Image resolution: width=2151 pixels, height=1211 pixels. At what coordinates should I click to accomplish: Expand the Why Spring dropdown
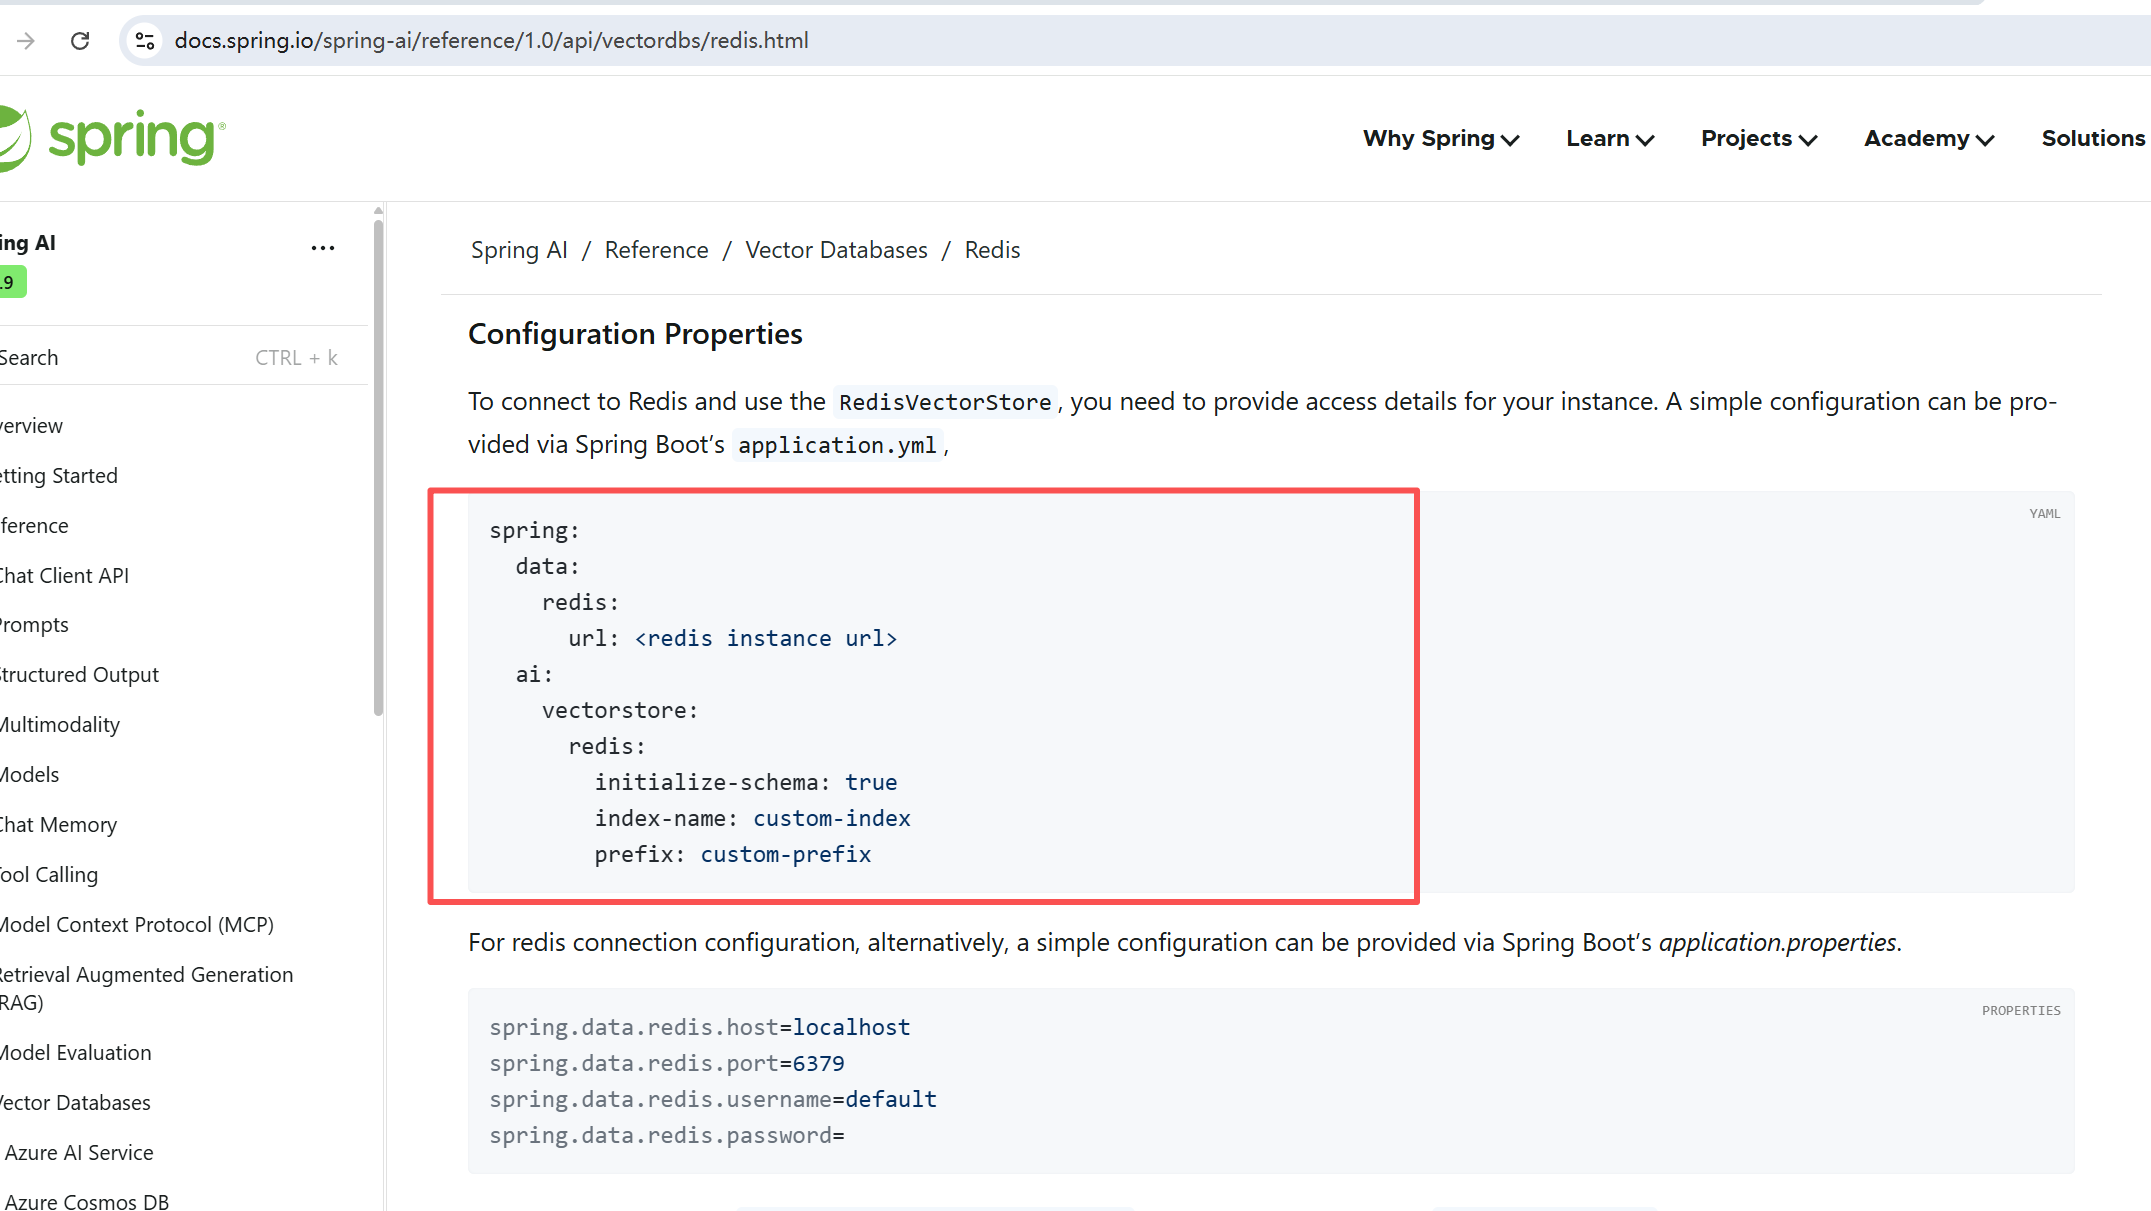point(1441,139)
